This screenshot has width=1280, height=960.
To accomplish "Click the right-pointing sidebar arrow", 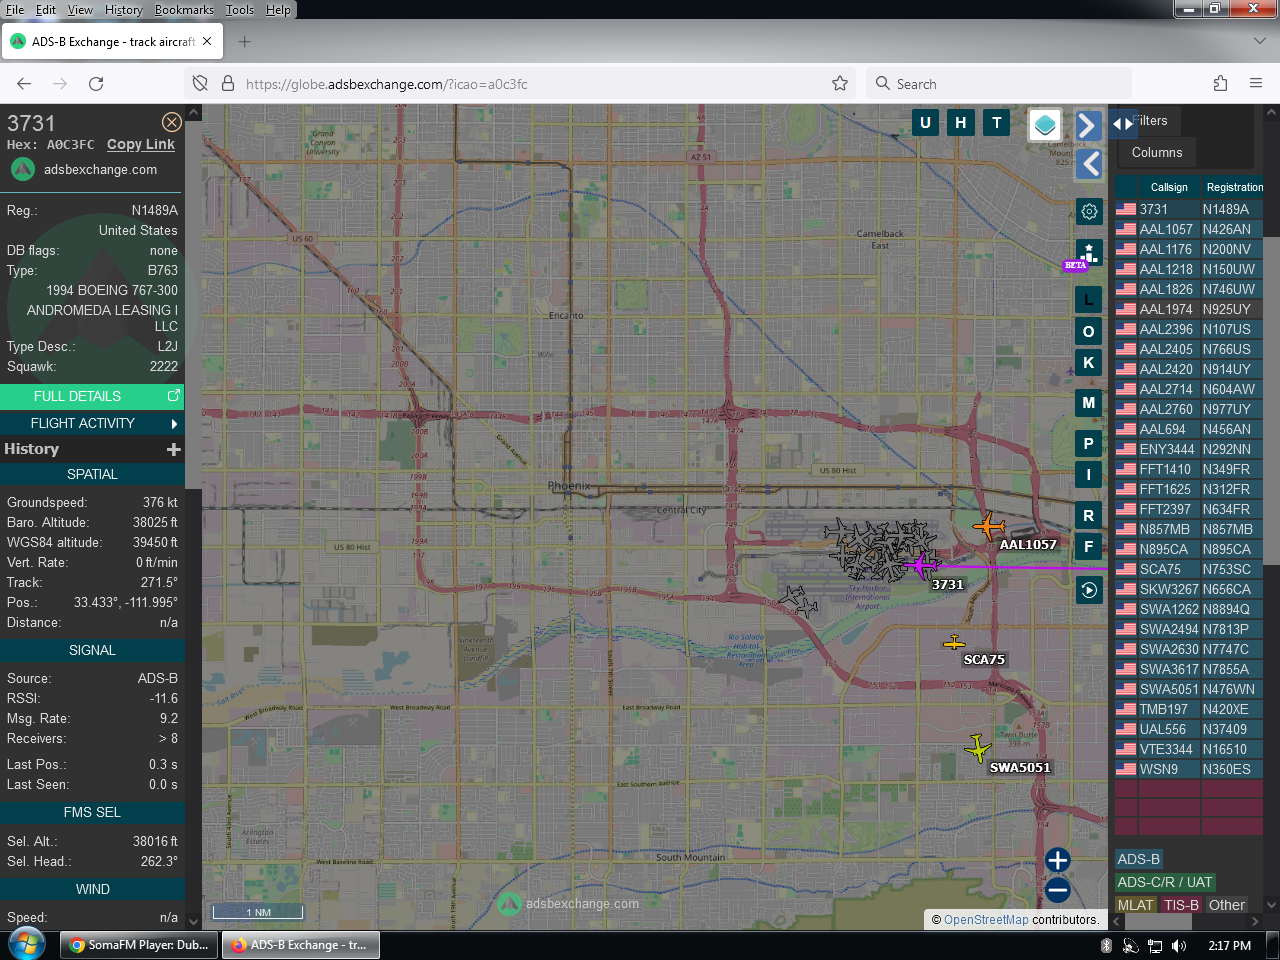I will tap(1088, 126).
